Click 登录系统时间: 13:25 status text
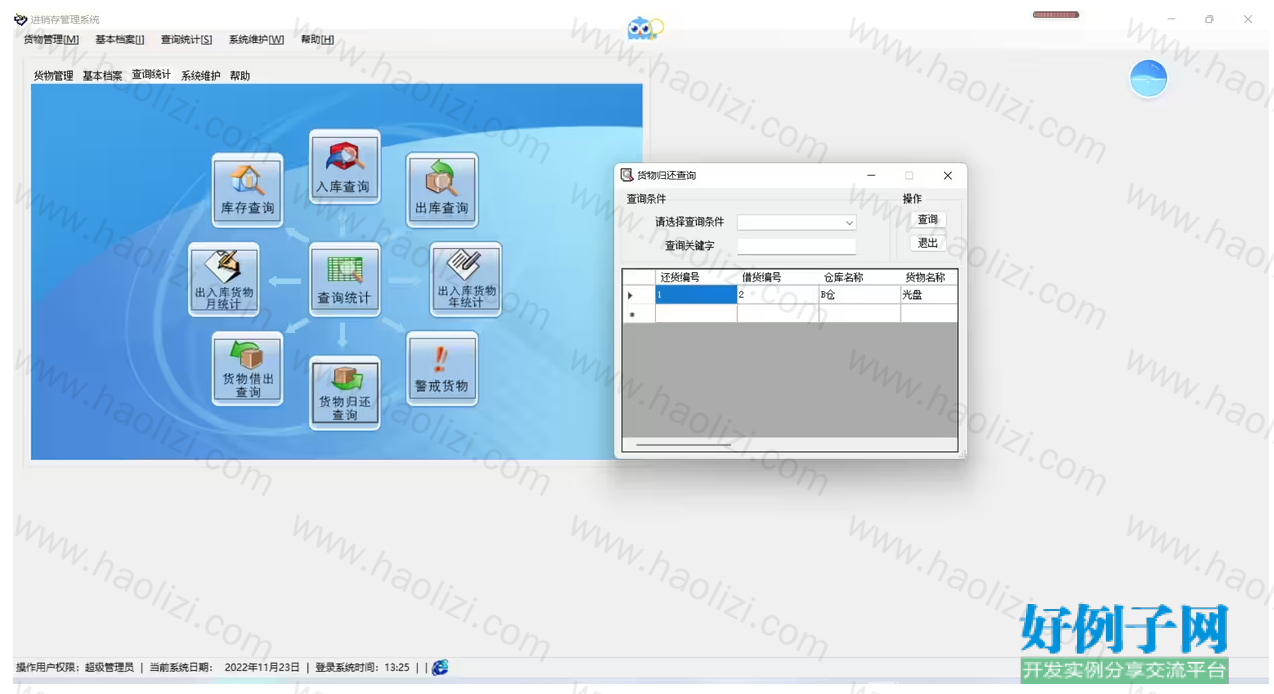 pos(363,667)
